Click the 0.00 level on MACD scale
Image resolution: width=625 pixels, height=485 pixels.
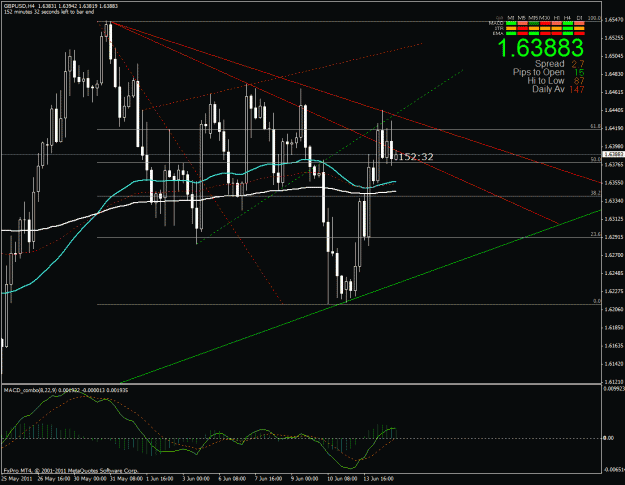(x=609, y=438)
